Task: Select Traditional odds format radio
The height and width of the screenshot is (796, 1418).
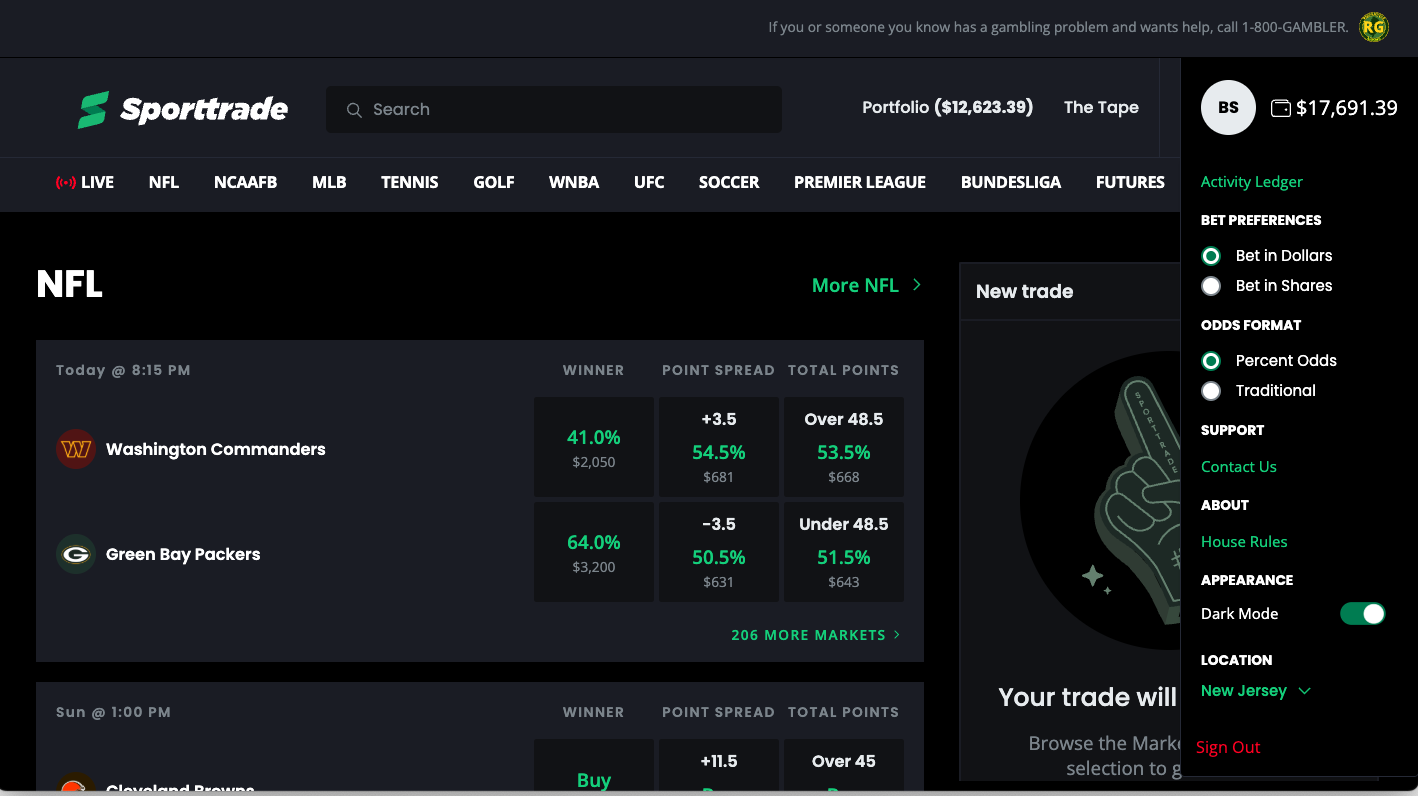Action: point(1211,391)
